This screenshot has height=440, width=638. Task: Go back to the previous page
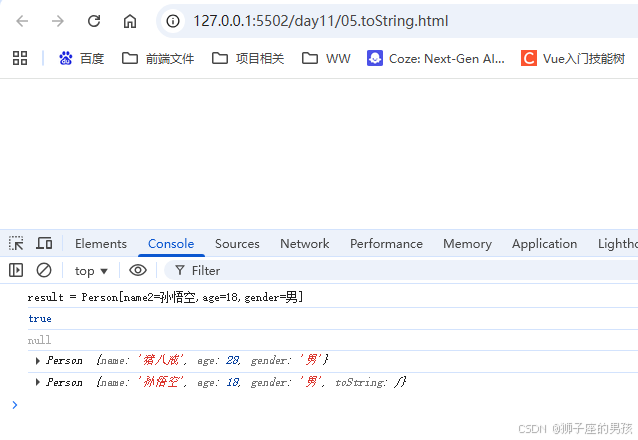tap(22, 21)
